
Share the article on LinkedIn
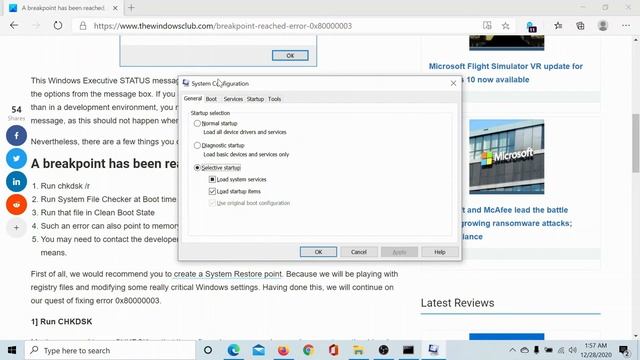16,182
